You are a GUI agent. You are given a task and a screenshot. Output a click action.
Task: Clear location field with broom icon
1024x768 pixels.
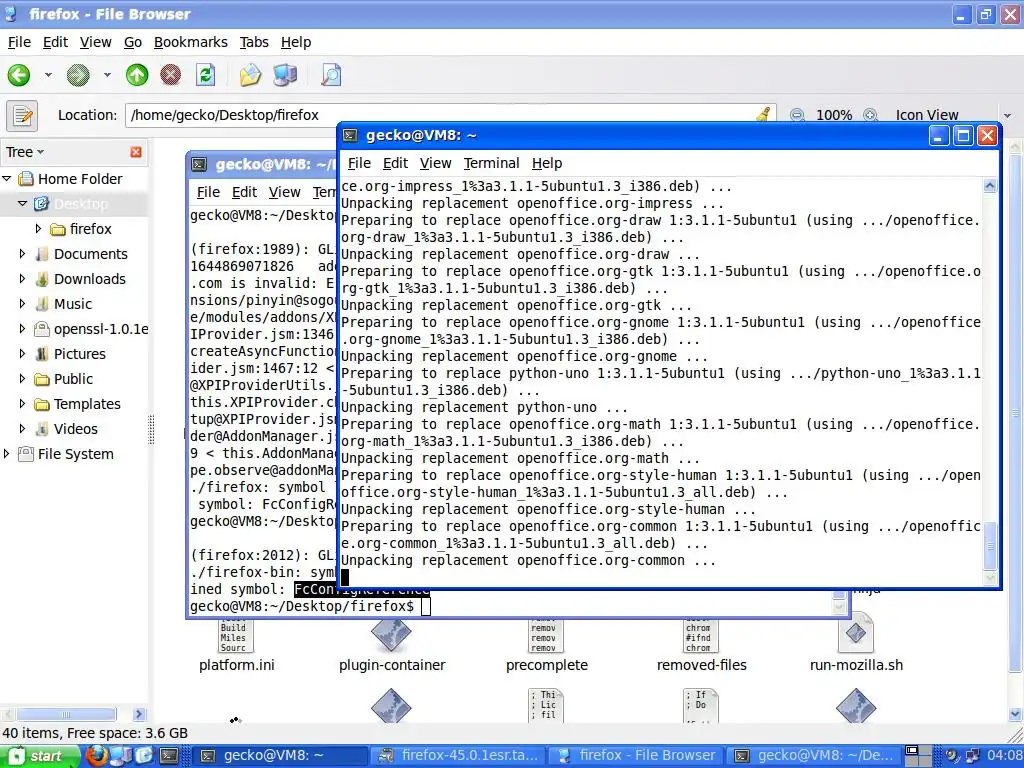coord(763,115)
